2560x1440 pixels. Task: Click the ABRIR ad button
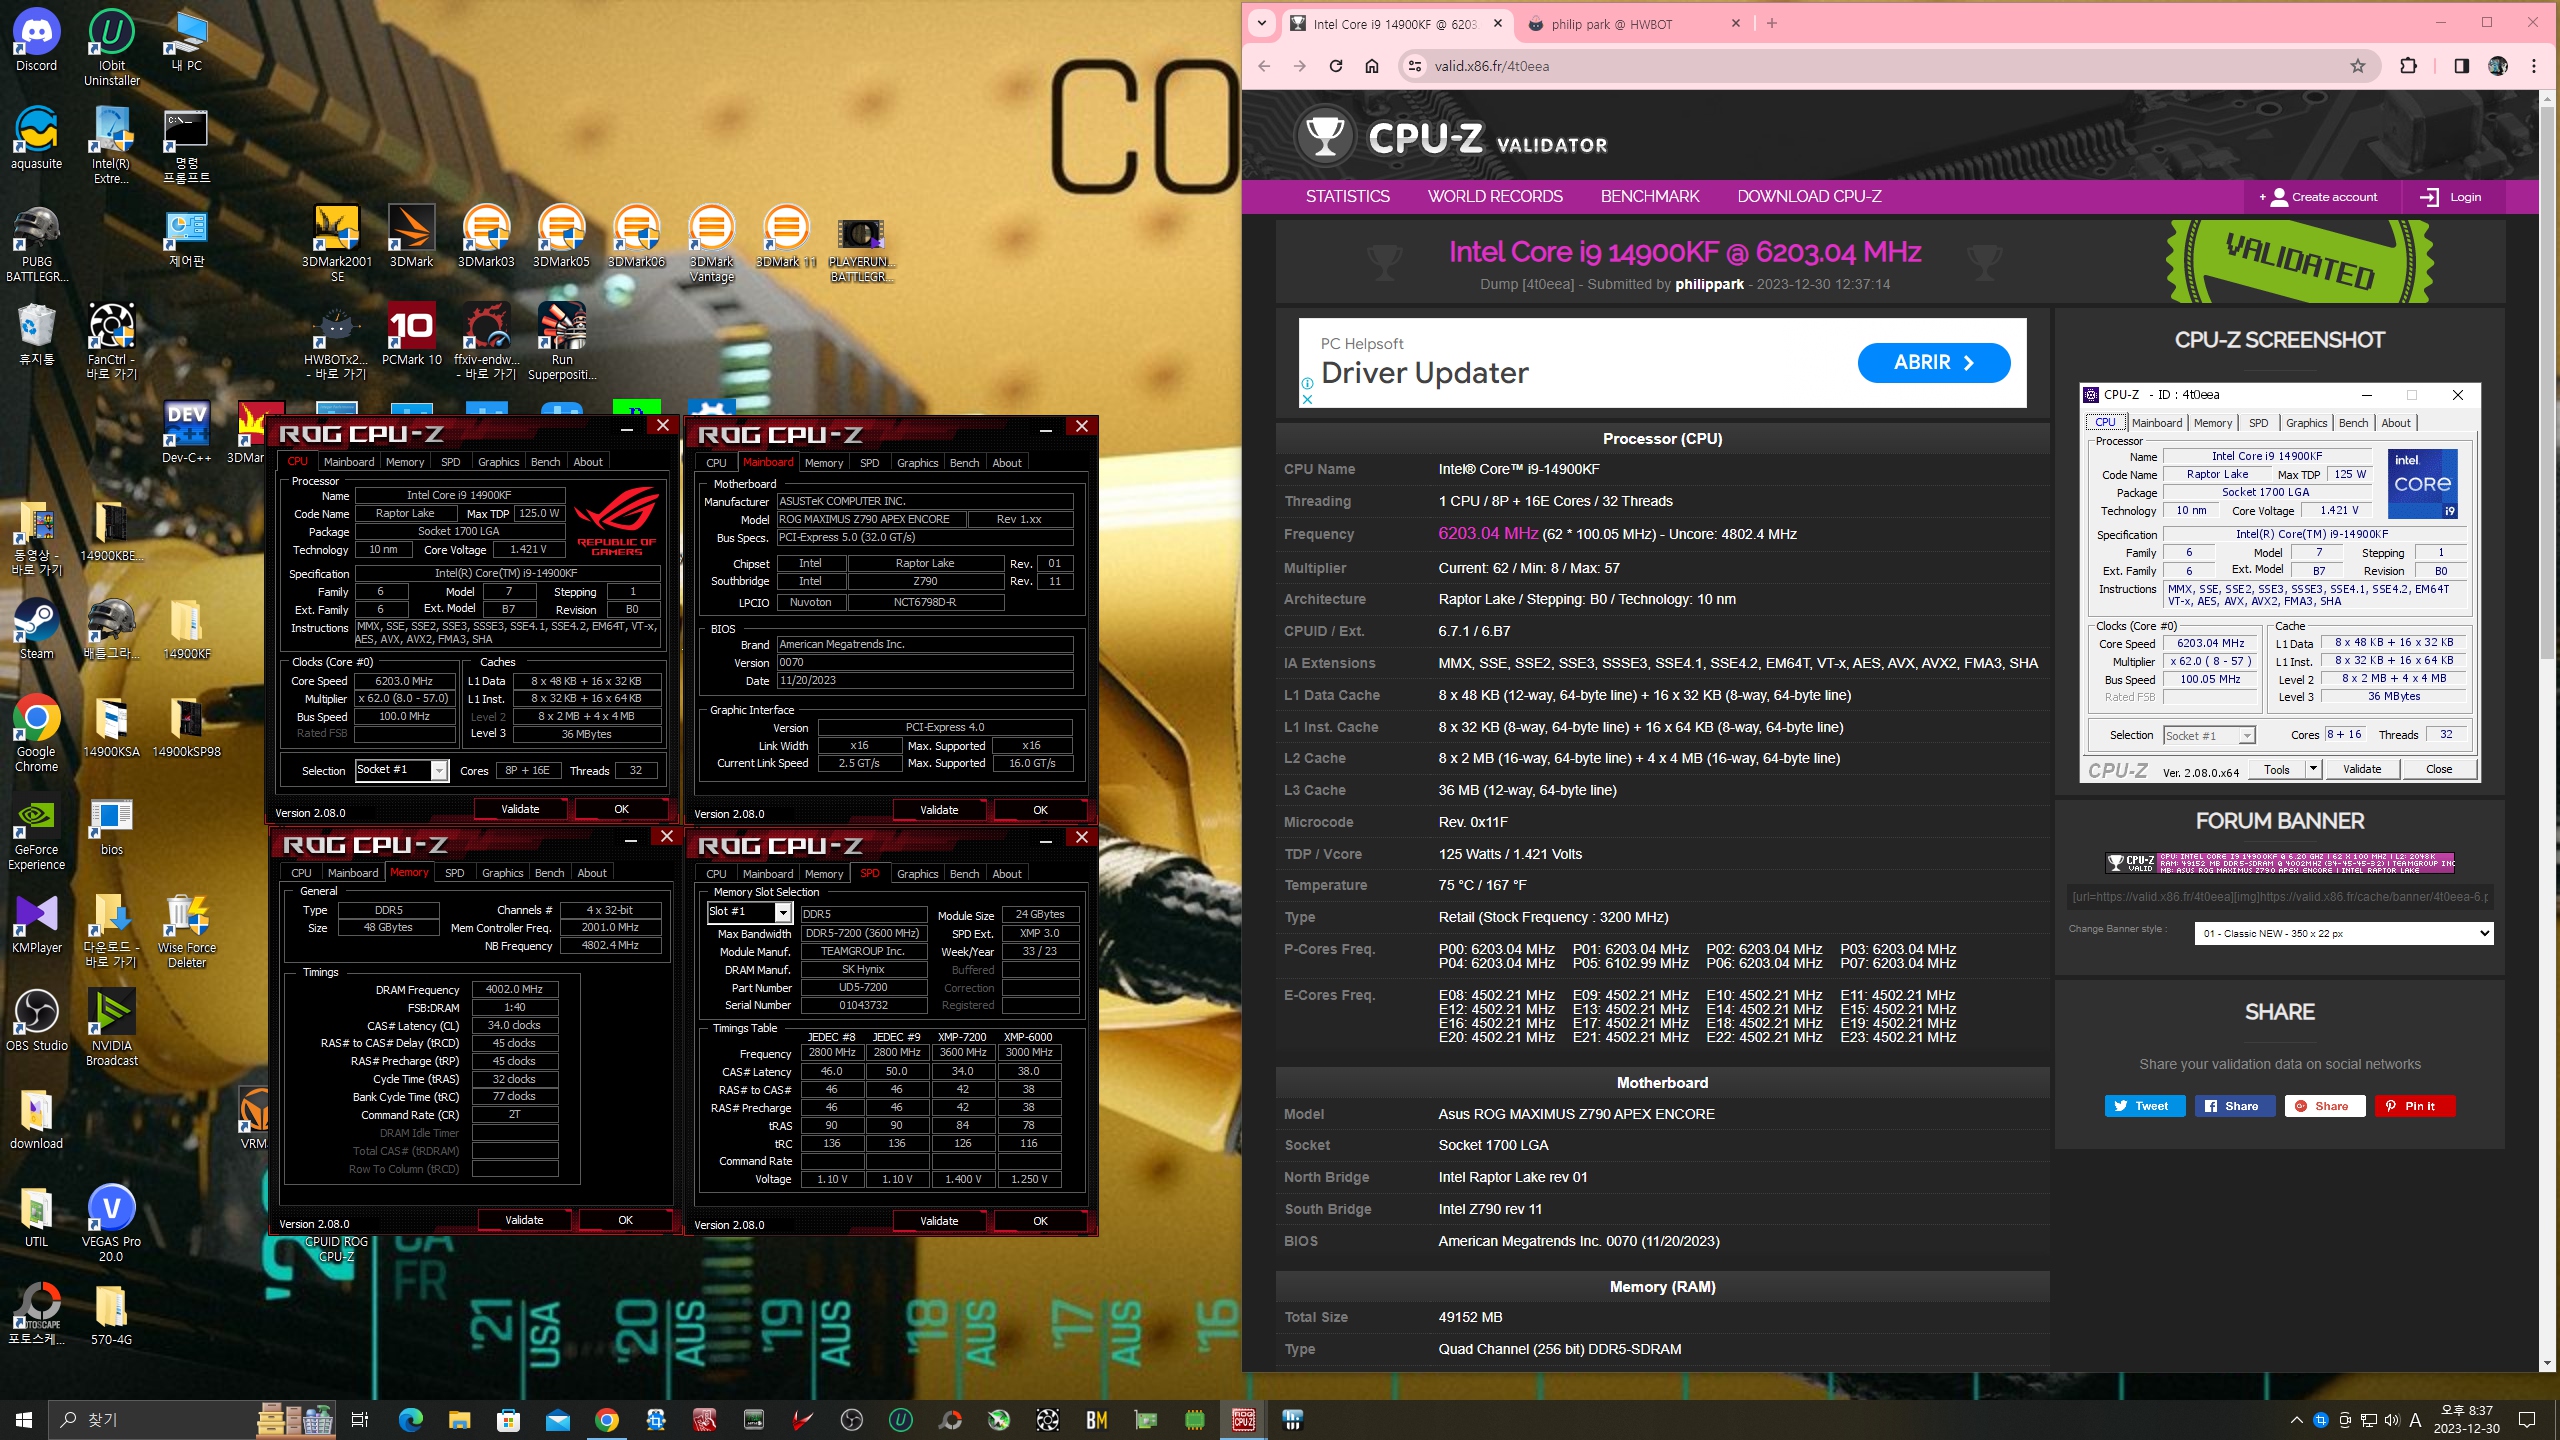pyautogui.click(x=1933, y=362)
